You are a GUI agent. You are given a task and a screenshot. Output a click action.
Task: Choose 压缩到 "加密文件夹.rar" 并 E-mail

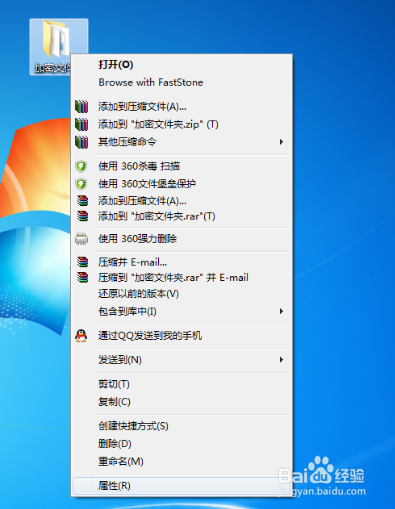[x=182, y=277]
